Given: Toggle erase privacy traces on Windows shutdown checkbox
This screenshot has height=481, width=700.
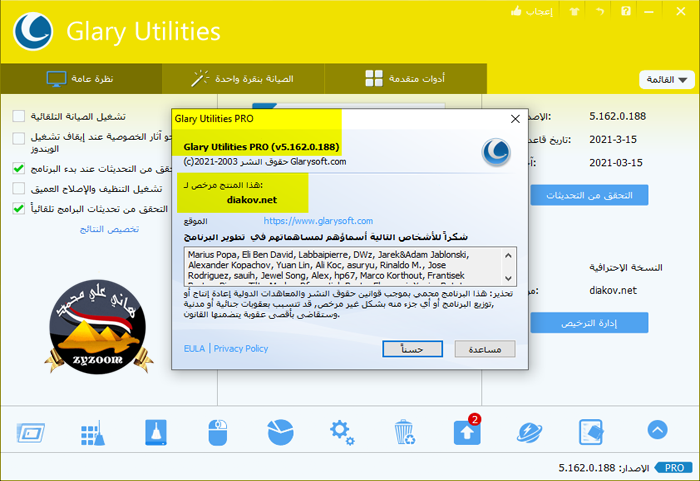Looking at the screenshot, I should [x=19, y=138].
